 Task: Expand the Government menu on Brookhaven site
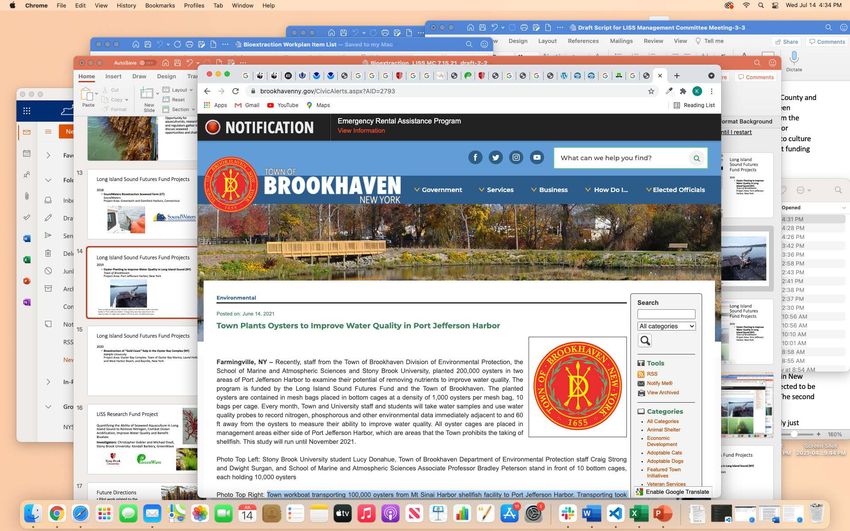[x=439, y=190]
